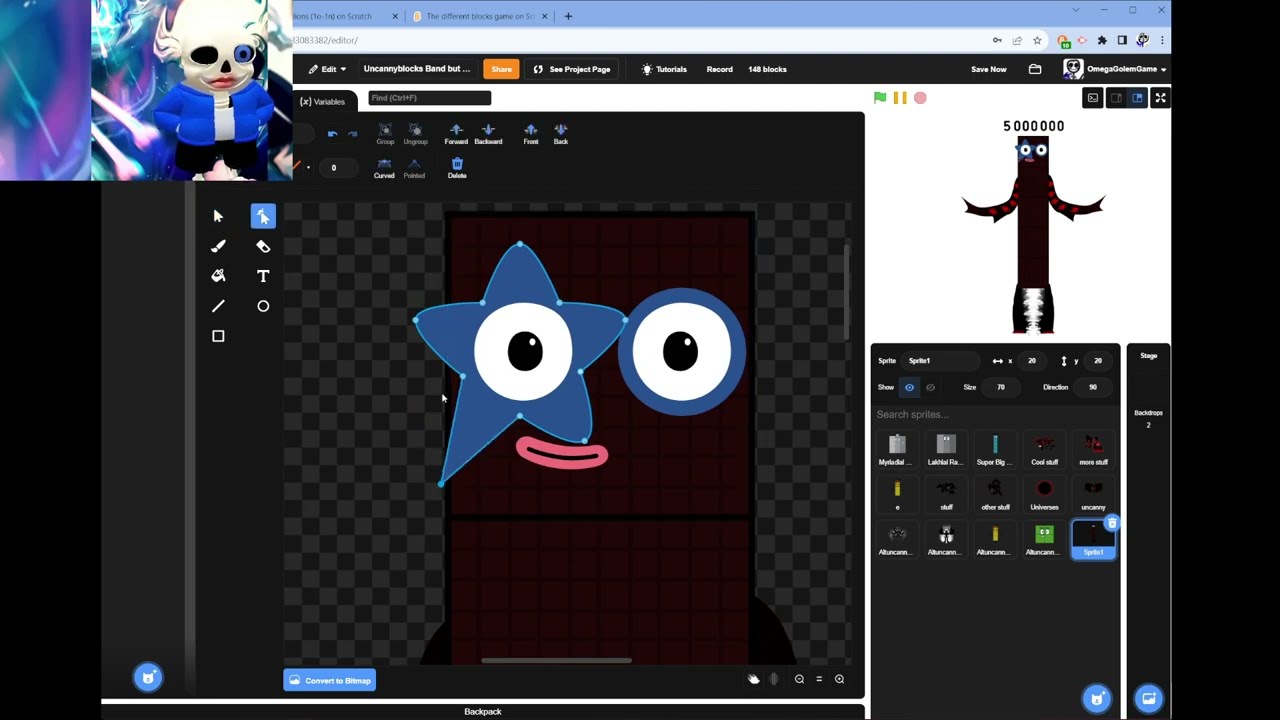Choose the Reshape tool
The image size is (1280, 720).
[263, 216]
